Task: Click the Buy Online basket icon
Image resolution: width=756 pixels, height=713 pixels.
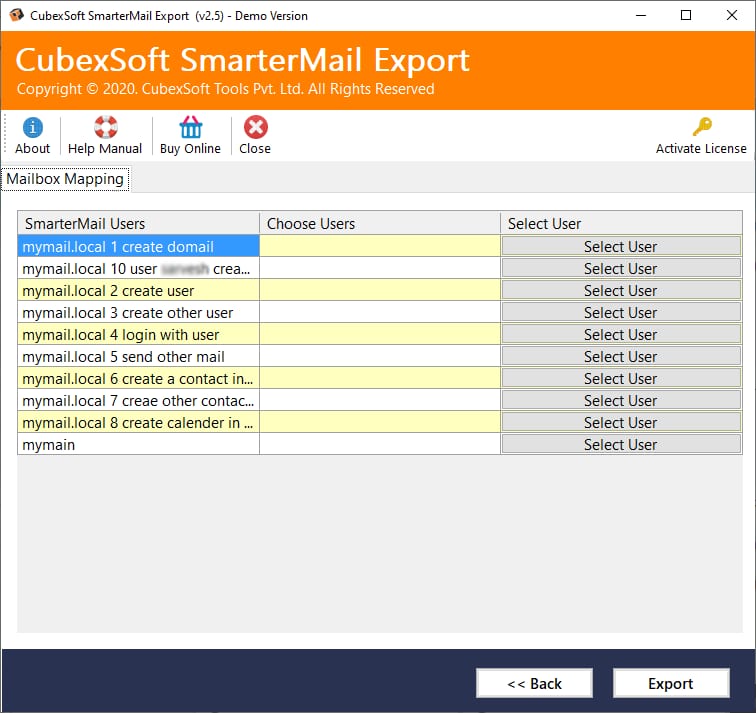Action: pos(190,127)
